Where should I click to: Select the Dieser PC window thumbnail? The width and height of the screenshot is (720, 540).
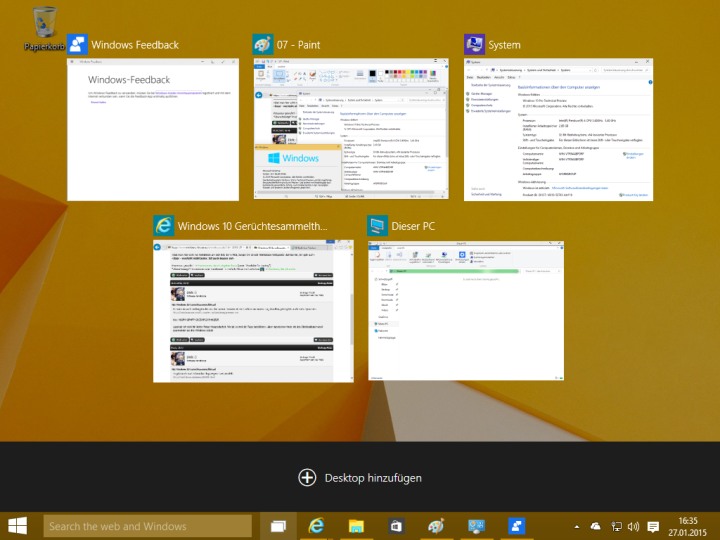coord(466,311)
